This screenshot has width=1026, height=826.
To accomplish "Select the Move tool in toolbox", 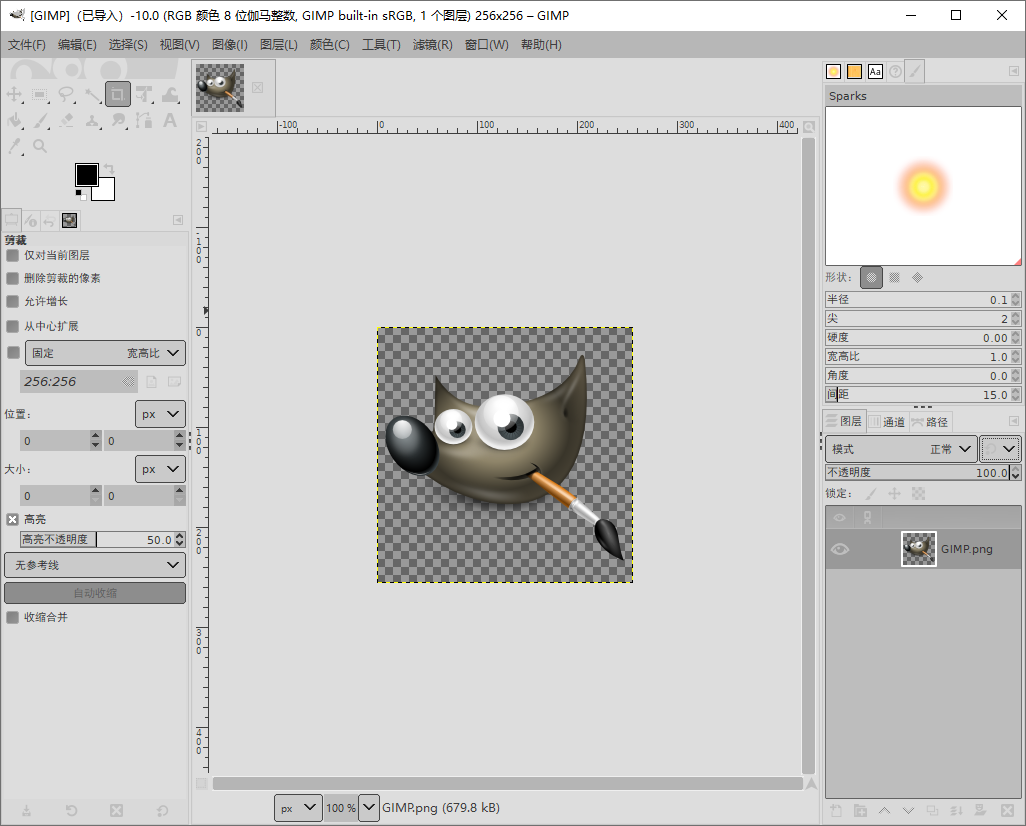I will (15, 95).
